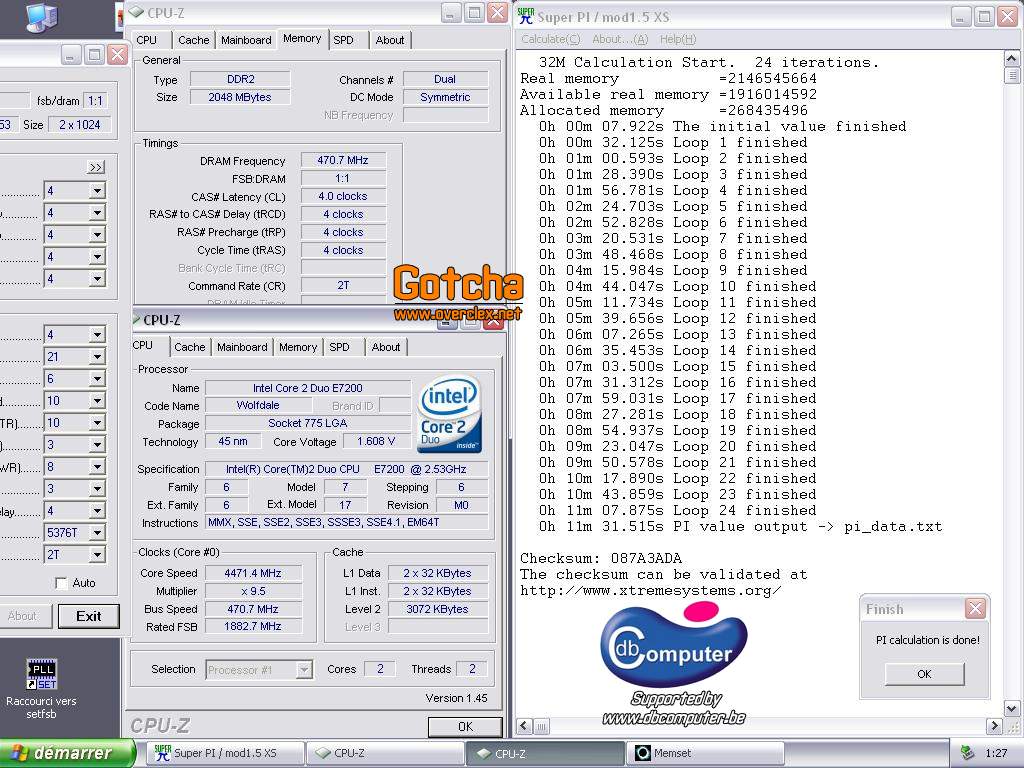
Task: Maximize the Super PI window
Action: [984, 16]
